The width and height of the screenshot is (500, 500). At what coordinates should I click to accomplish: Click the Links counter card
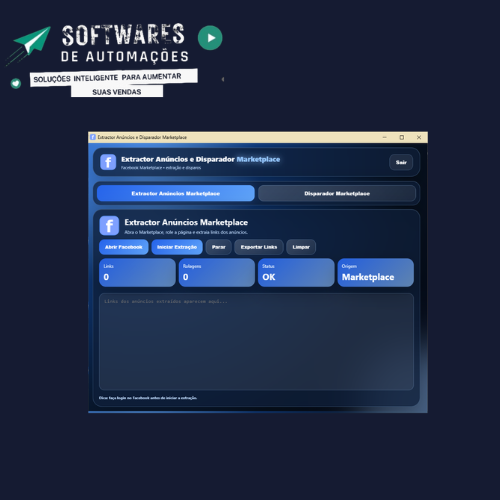pos(137,273)
